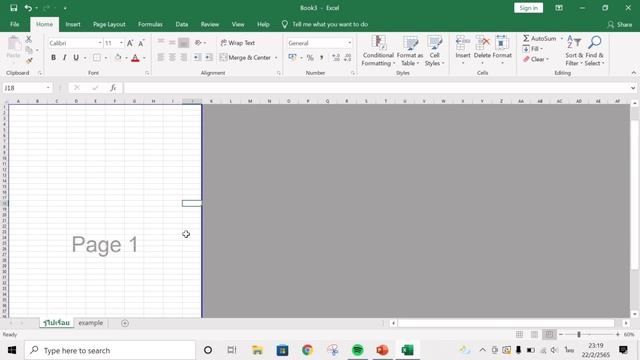Switch to the Review tab

tap(210, 24)
